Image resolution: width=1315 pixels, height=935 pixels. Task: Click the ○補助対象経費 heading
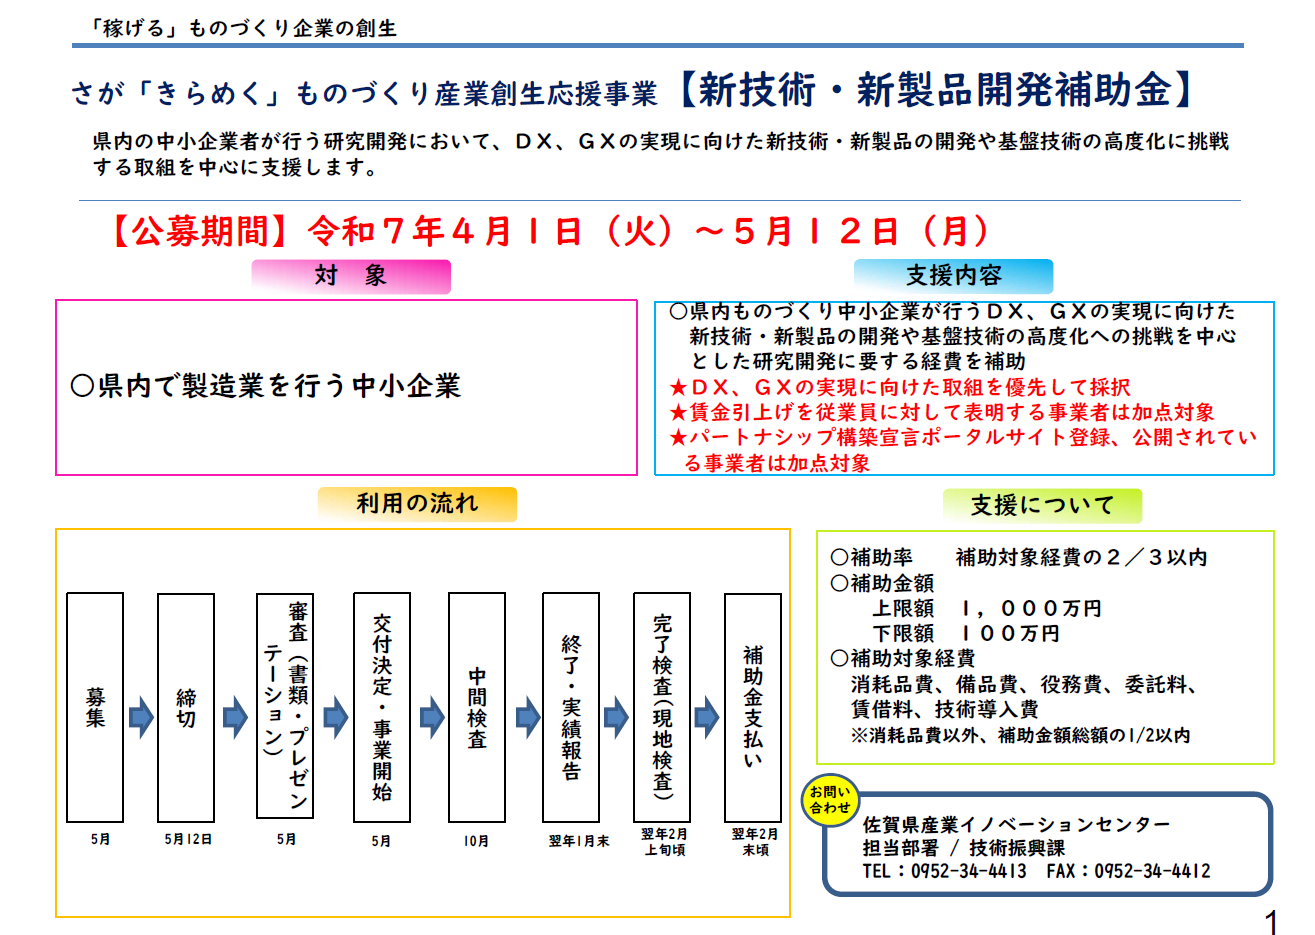[x=903, y=658]
